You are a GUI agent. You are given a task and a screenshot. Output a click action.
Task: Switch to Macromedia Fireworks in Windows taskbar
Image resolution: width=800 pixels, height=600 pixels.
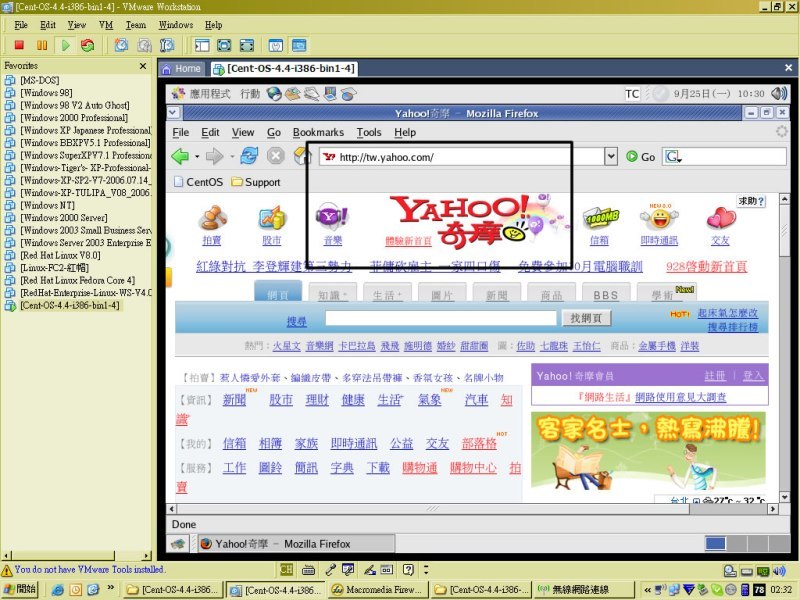tap(378, 590)
